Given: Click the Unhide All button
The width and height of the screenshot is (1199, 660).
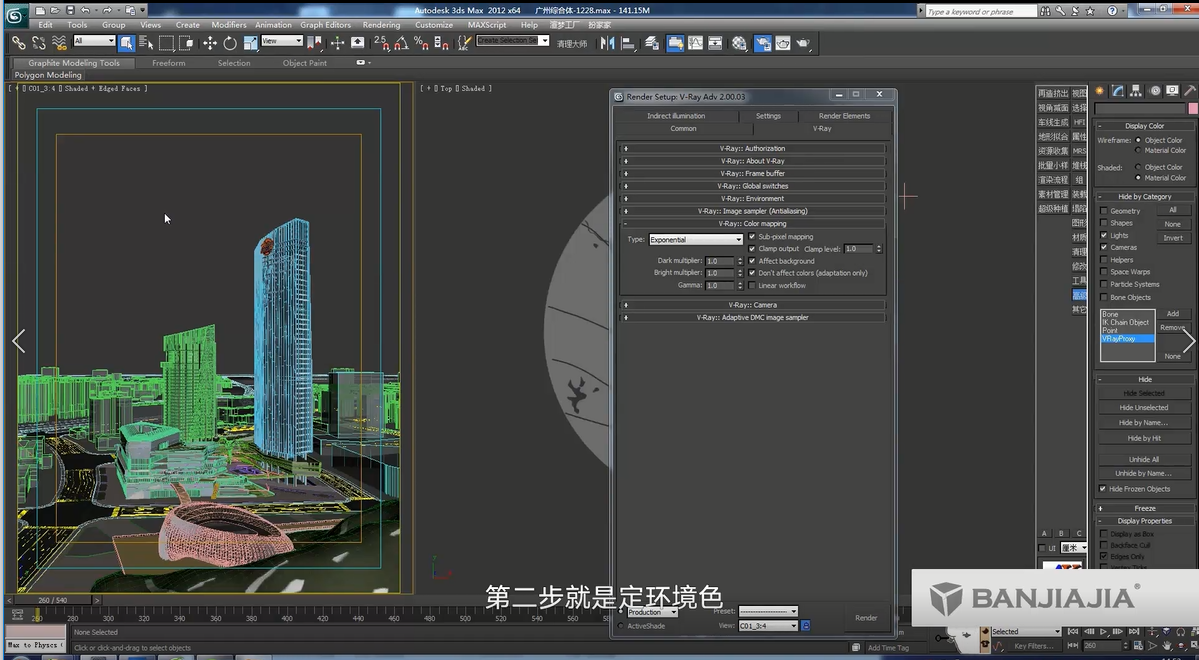Looking at the screenshot, I should point(1143,460).
